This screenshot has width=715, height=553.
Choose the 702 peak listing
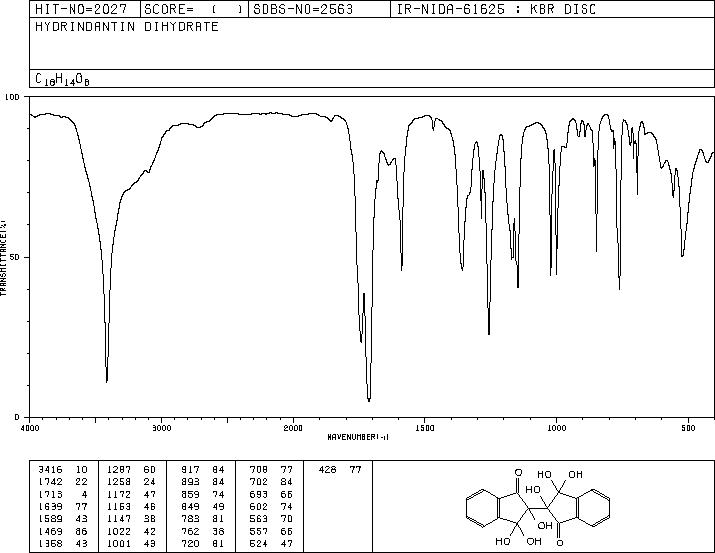(271, 482)
